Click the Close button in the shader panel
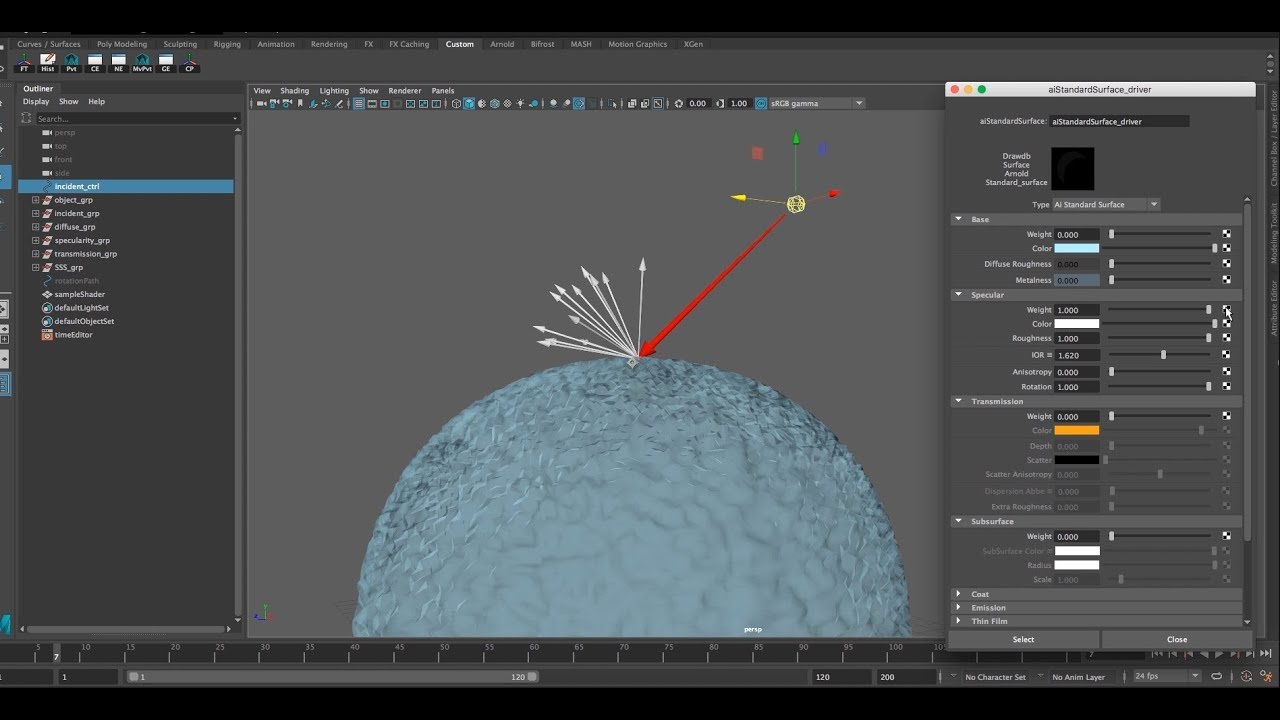Image resolution: width=1280 pixels, height=720 pixels. (x=1177, y=639)
